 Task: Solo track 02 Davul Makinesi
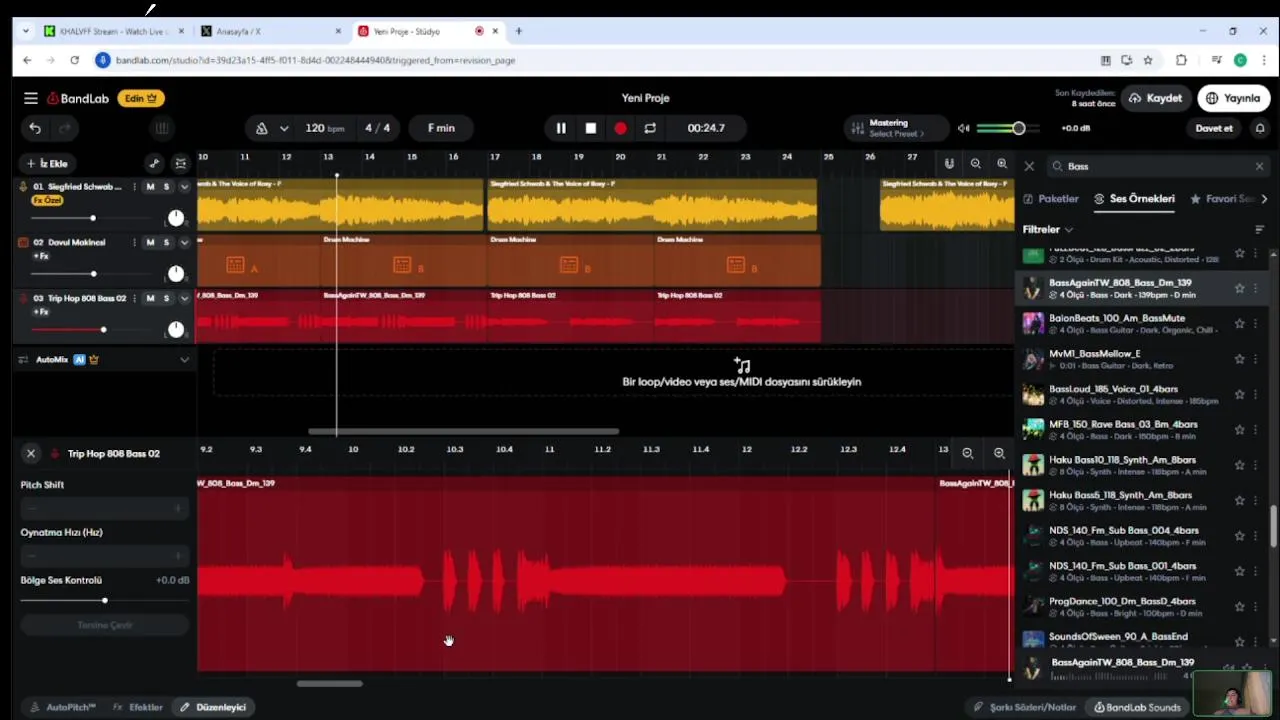tap(167, 242)
